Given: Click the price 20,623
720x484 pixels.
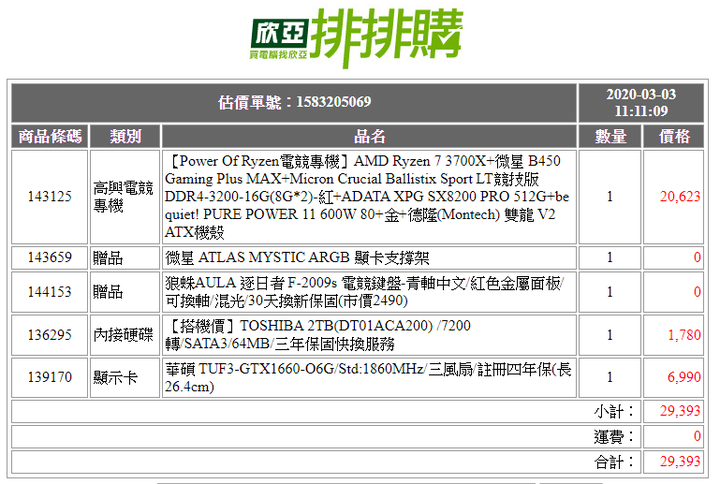Looking at the screenshot, I should pyautogui.click(x=680, y=197).
